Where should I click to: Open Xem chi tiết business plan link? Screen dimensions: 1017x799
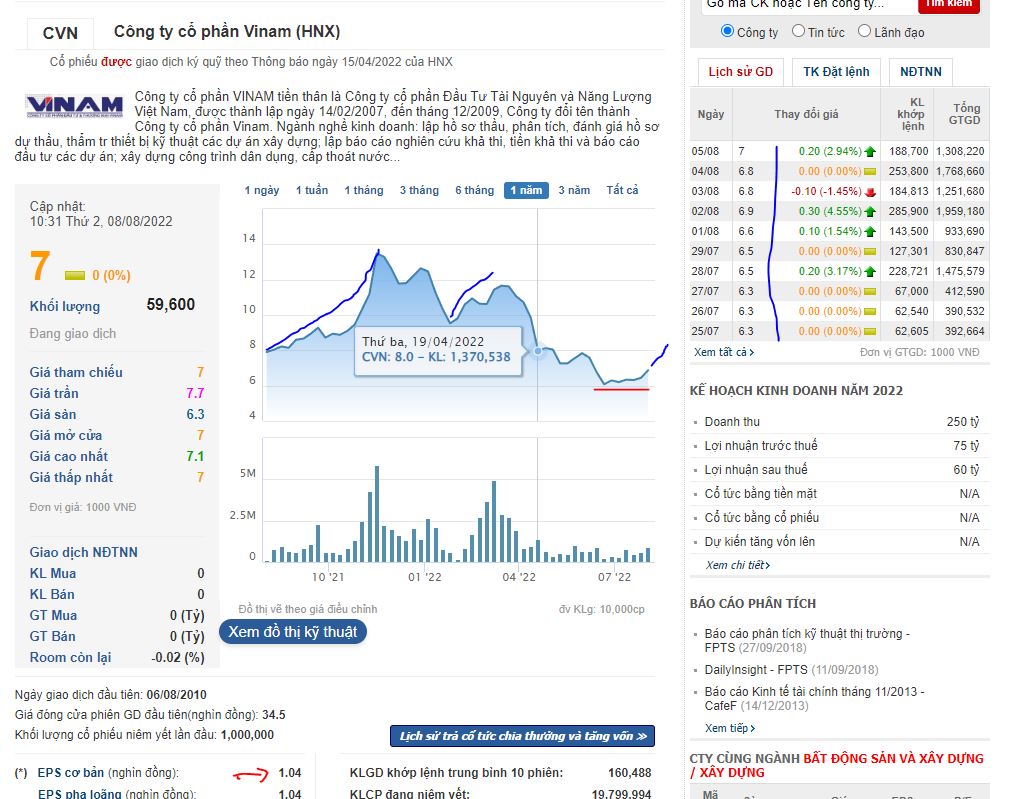(737, 565)
